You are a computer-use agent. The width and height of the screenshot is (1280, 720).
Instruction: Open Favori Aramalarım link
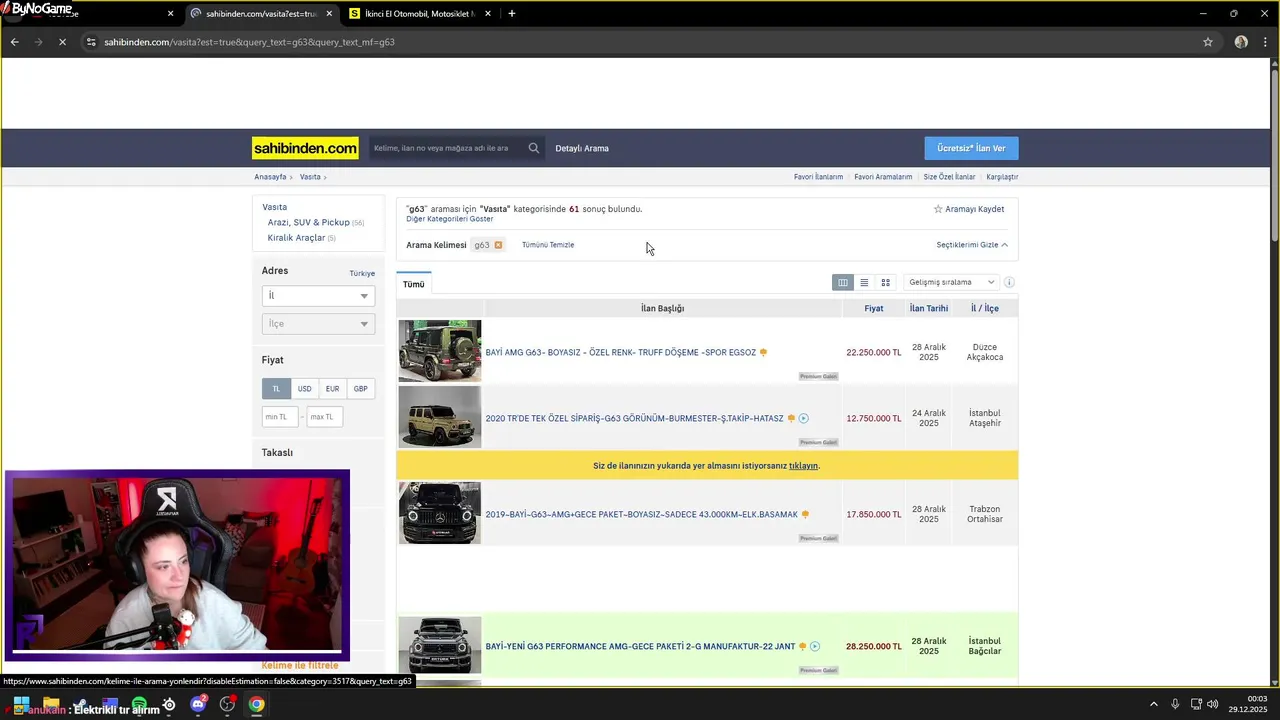coord(883,177)
